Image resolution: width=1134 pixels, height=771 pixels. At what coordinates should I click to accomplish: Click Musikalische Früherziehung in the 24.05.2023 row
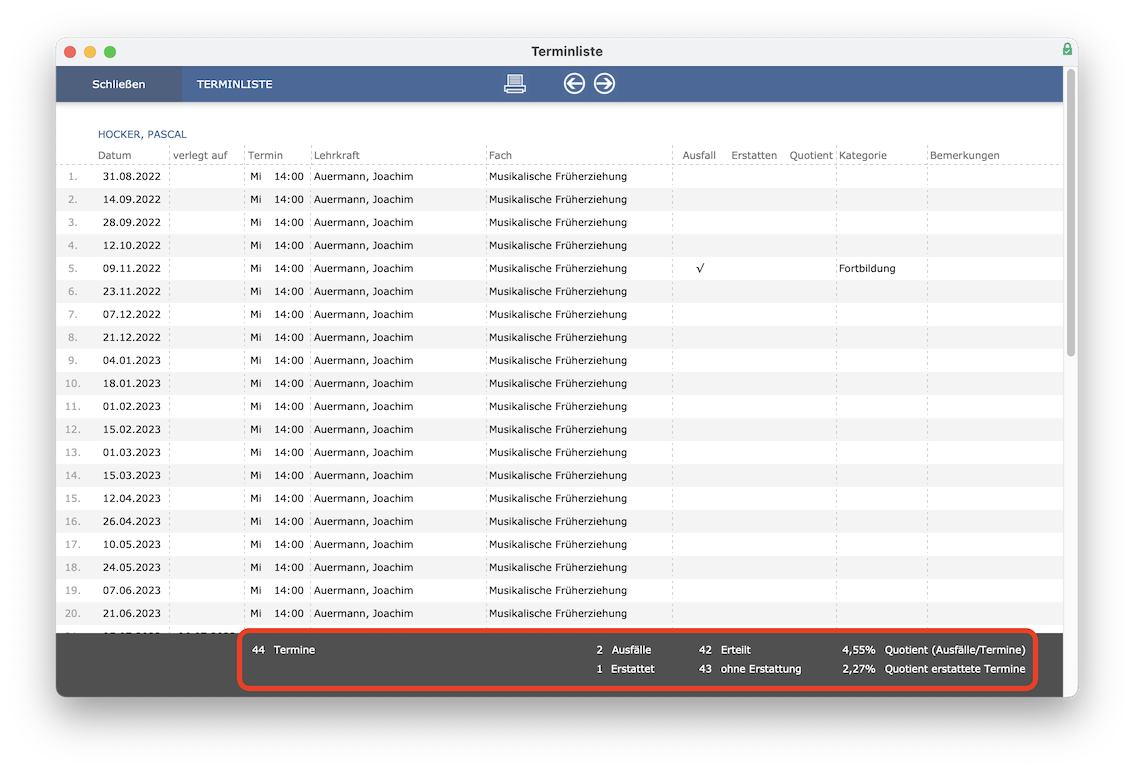(x=558, y=568)
